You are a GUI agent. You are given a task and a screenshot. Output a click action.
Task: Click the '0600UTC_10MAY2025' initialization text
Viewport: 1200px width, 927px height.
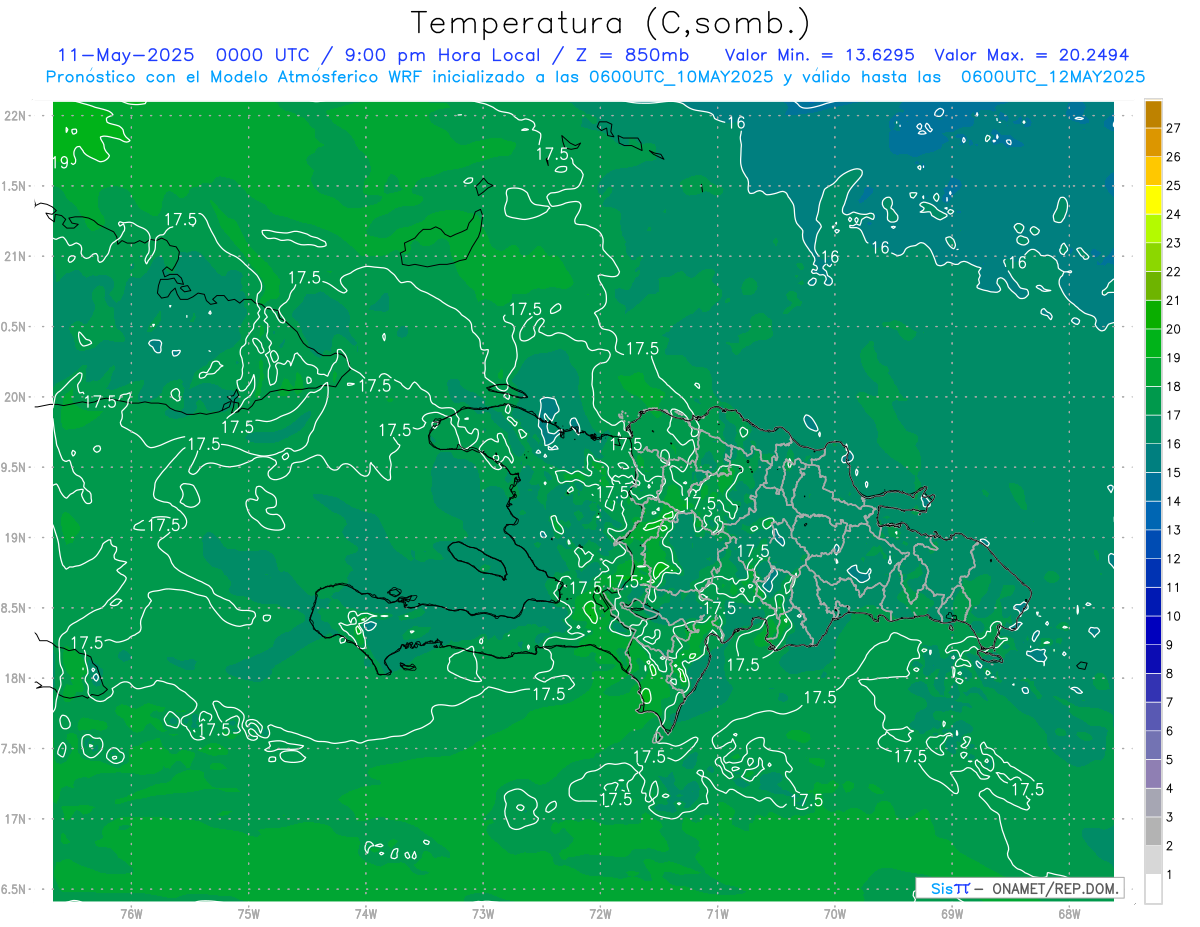[681, 76]
